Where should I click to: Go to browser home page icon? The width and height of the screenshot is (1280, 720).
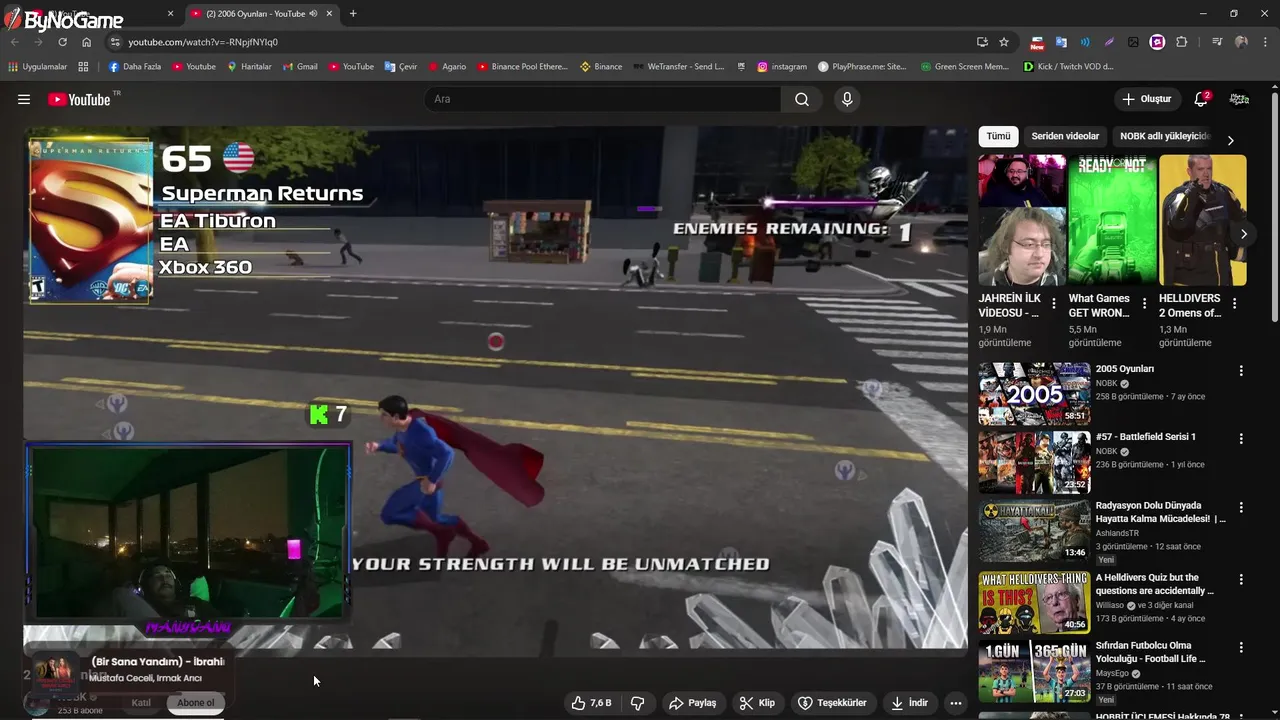[87, 42]
